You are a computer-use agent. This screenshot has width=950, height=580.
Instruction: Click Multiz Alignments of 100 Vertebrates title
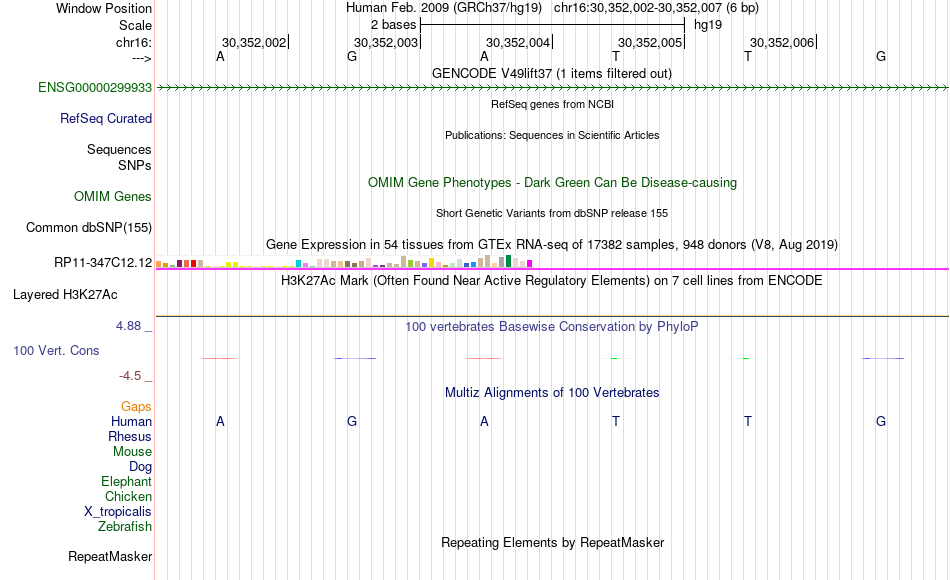pos(552,392)
